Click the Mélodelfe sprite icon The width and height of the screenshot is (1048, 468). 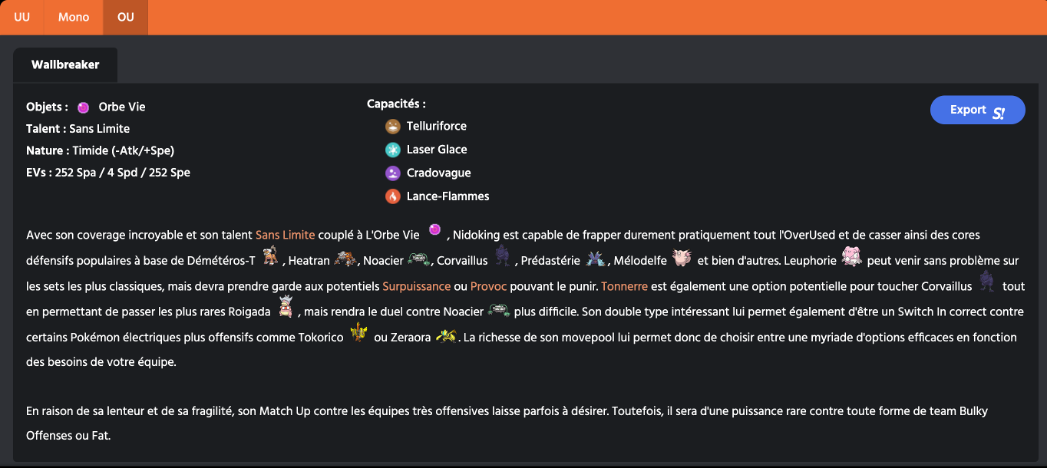682,259
